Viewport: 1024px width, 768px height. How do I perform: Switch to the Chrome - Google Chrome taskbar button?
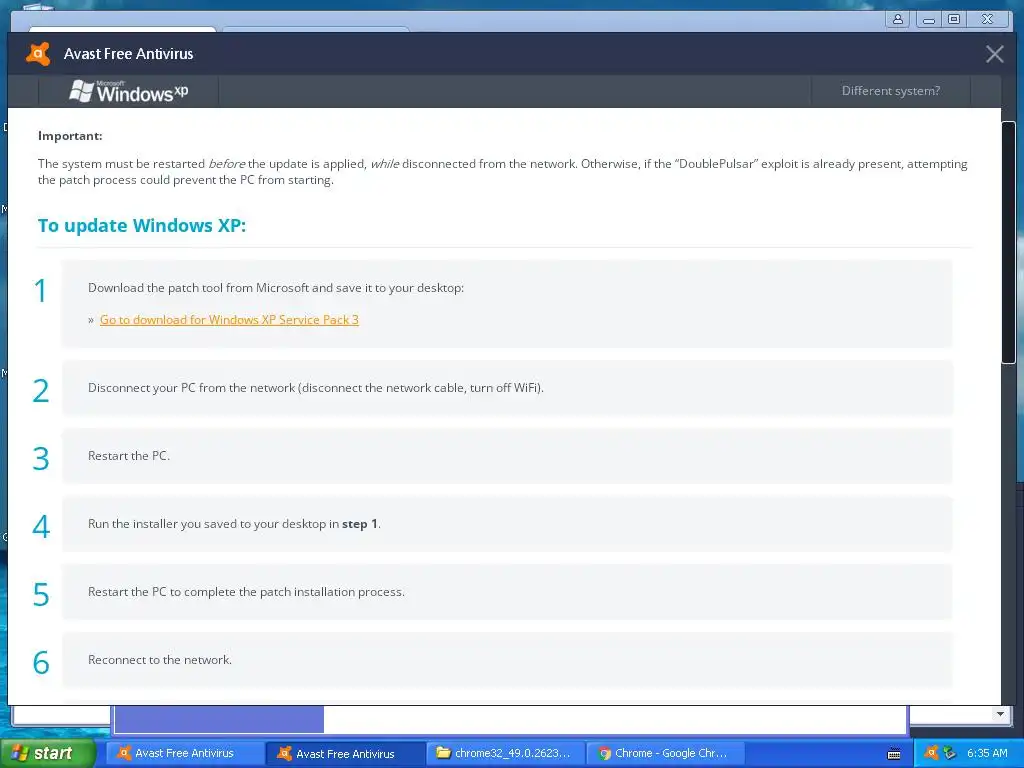tap(666, 753)
